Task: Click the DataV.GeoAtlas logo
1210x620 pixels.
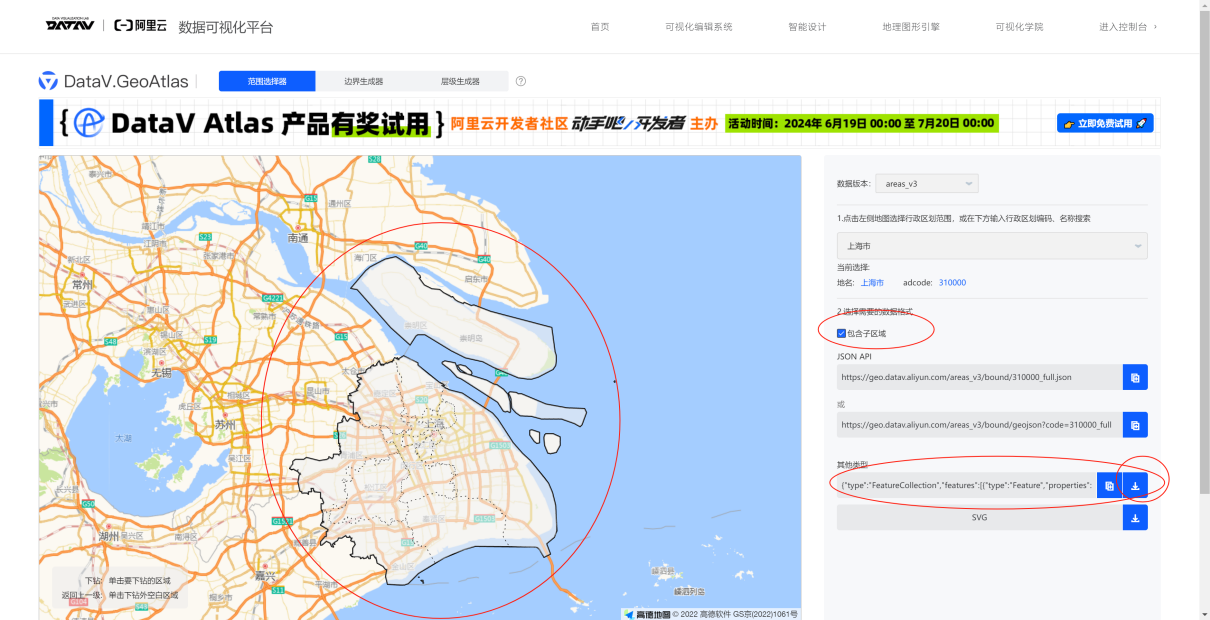Action: 113,81
